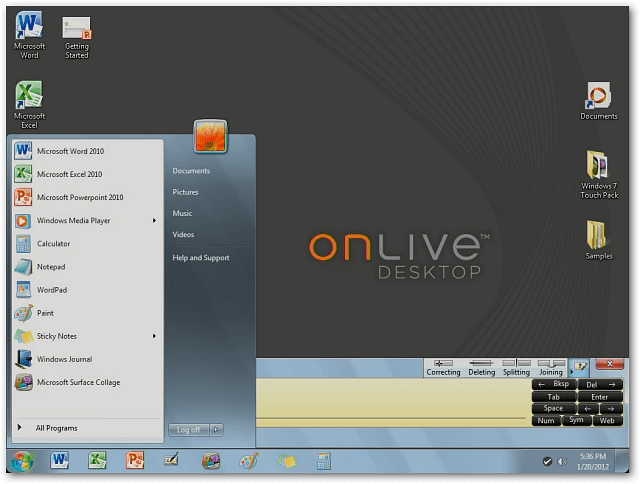Click the user account picture in Start menu
640x484 pixels.
[210, 136]
